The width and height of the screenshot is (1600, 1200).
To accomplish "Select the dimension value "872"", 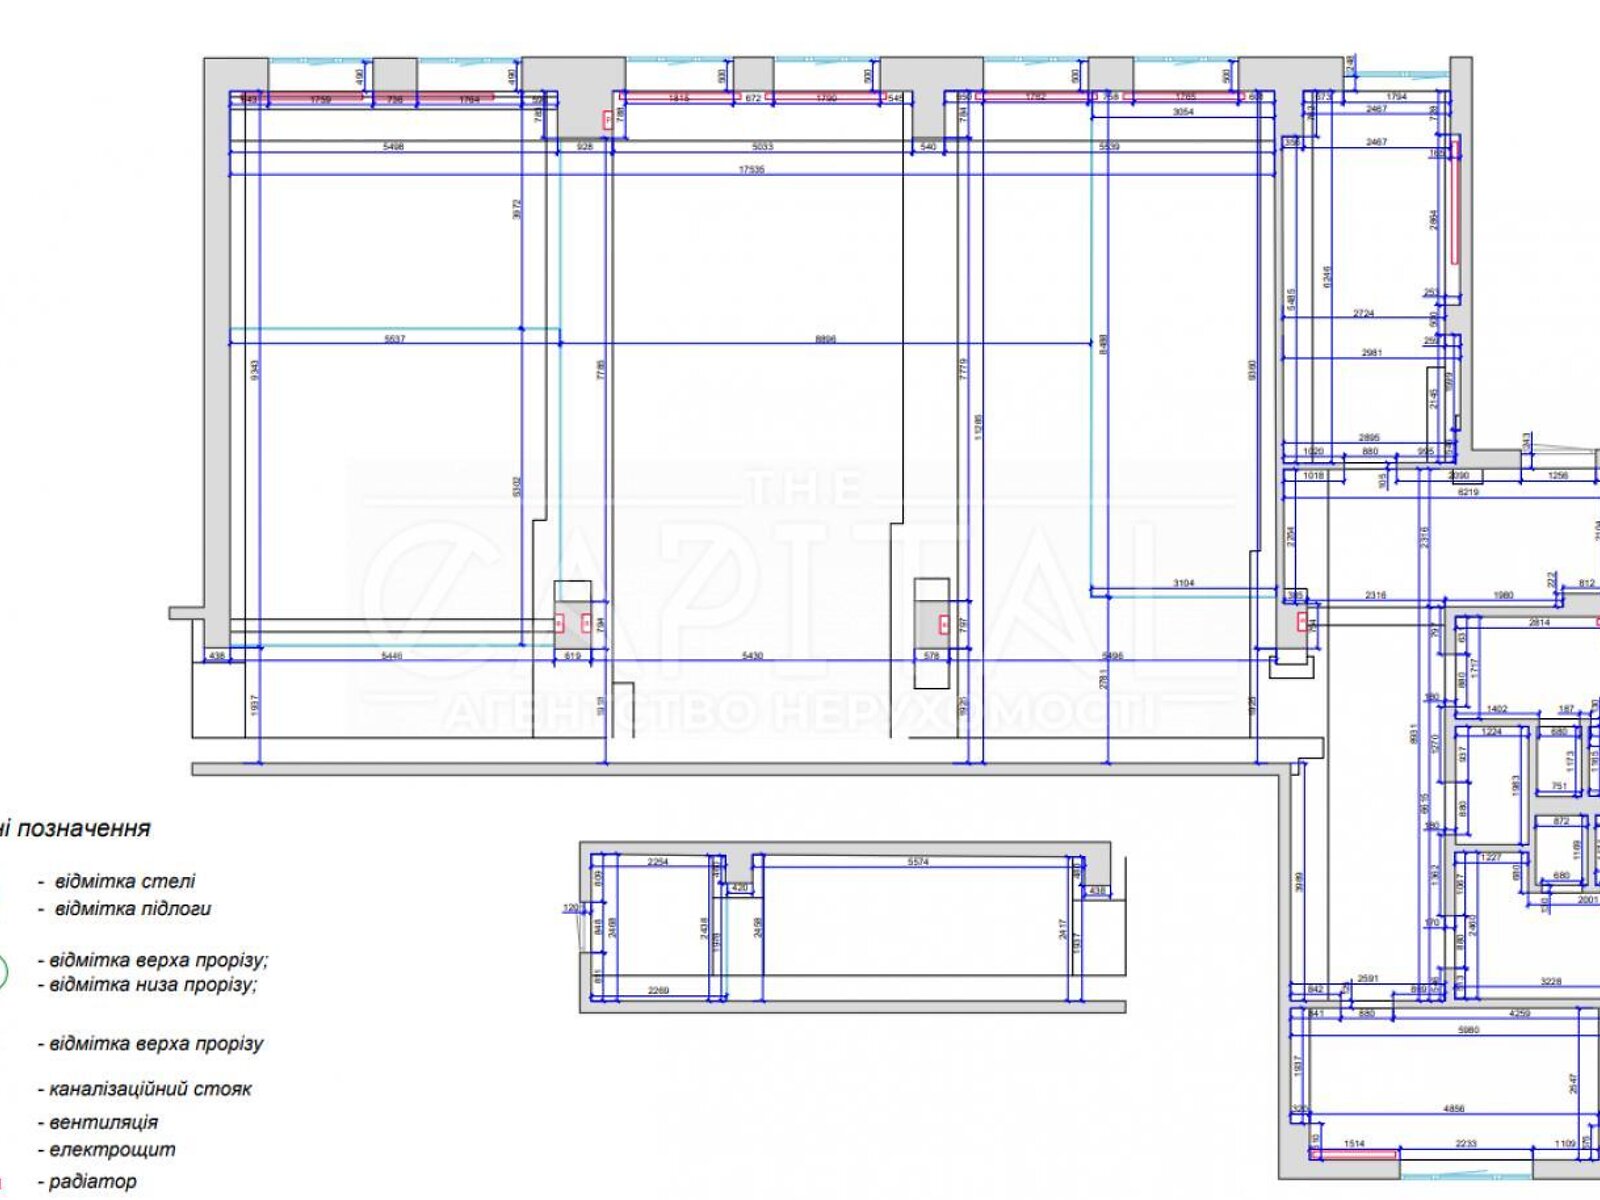I will [1561, 822].
